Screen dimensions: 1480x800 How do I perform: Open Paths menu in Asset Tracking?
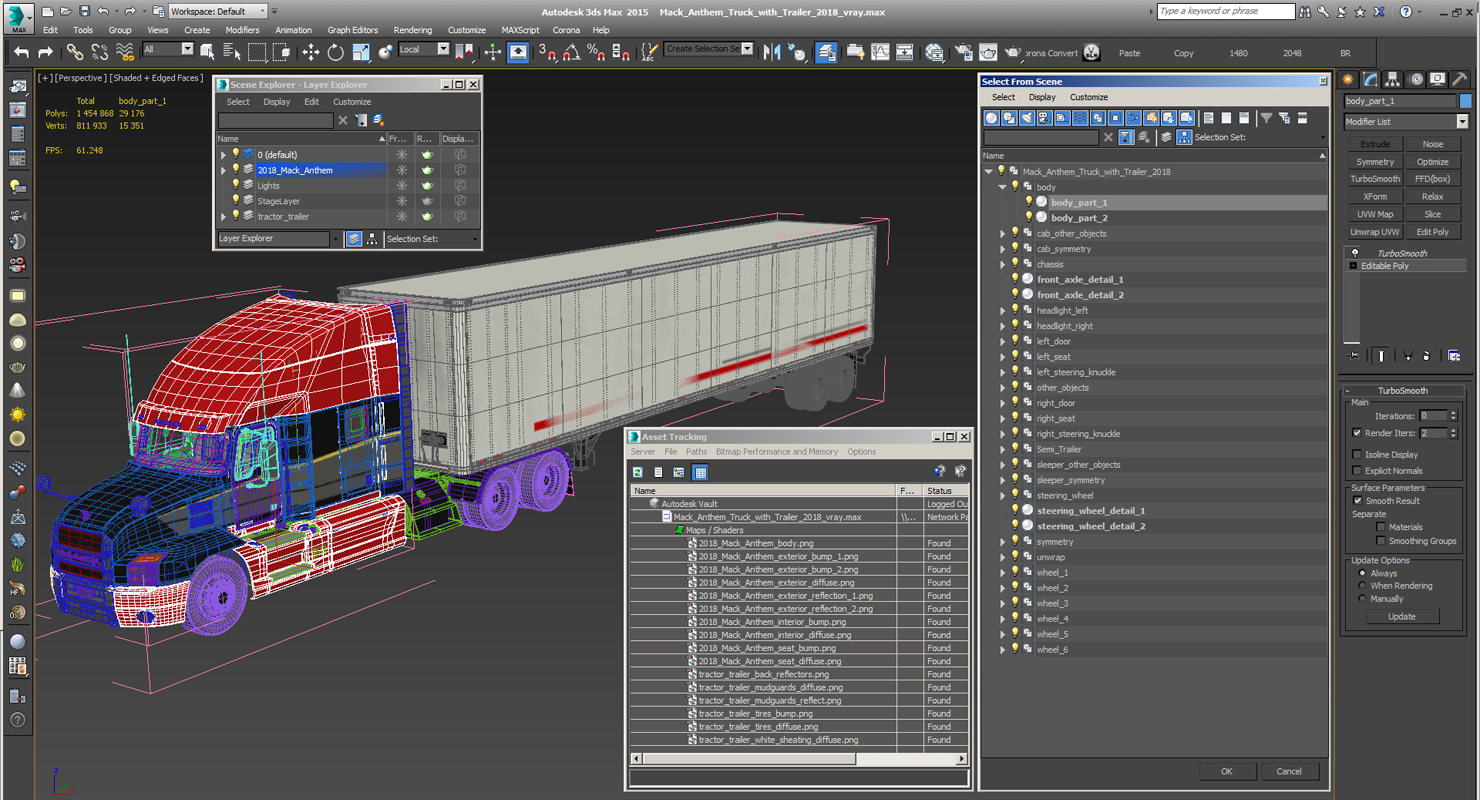pos(696,452)
